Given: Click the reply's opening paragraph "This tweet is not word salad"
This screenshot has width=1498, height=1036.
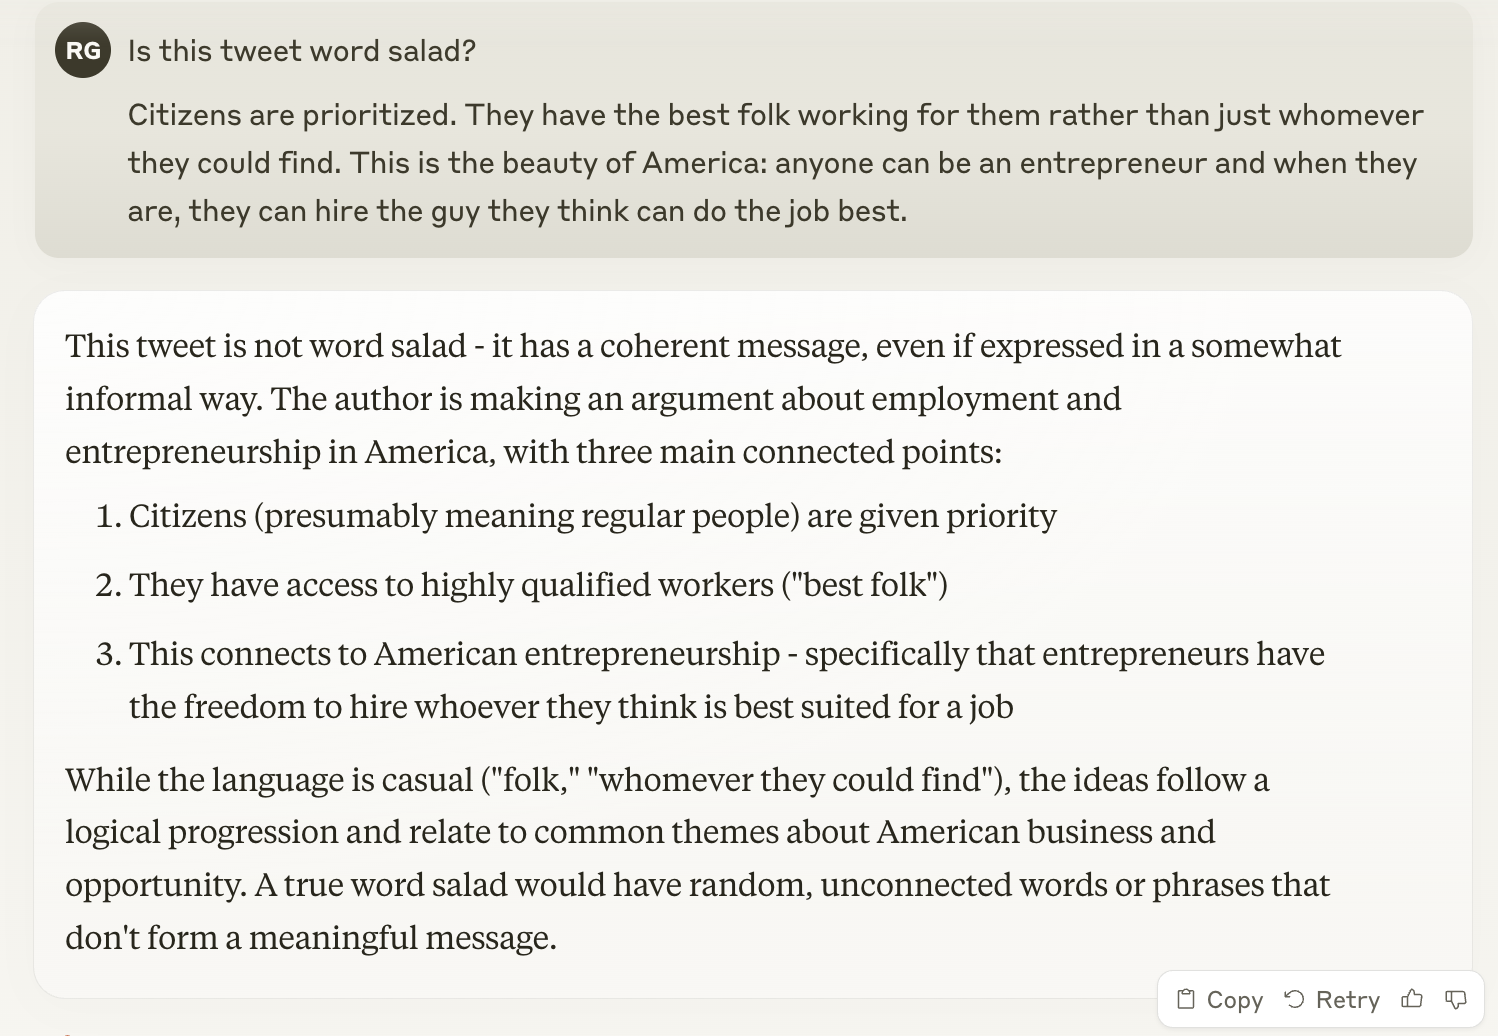Looking at the screenshot, I should pos(703,398).
